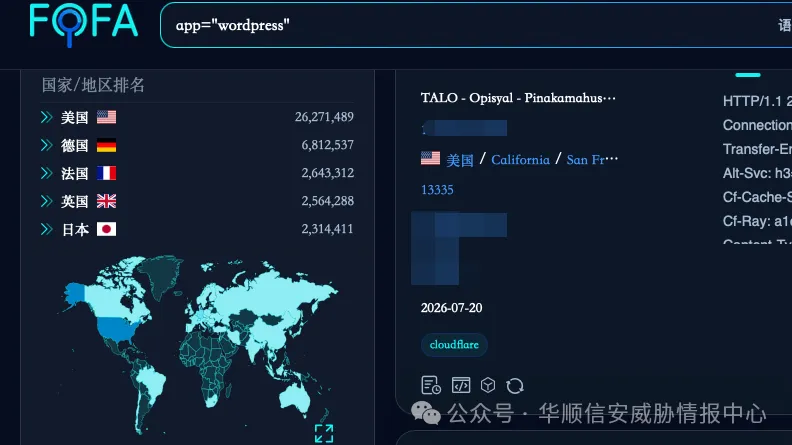Open the history record icon
The image size is (792, 445).
click(x=431, y=385)
